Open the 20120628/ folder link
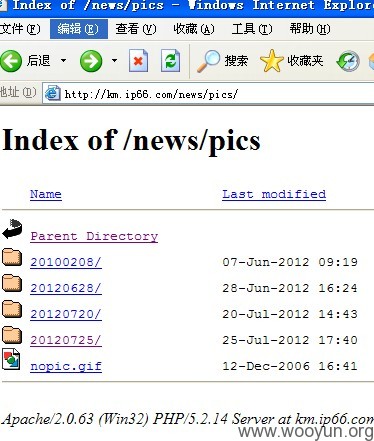Viewport: 374px width, 441px height. point(66,288)
